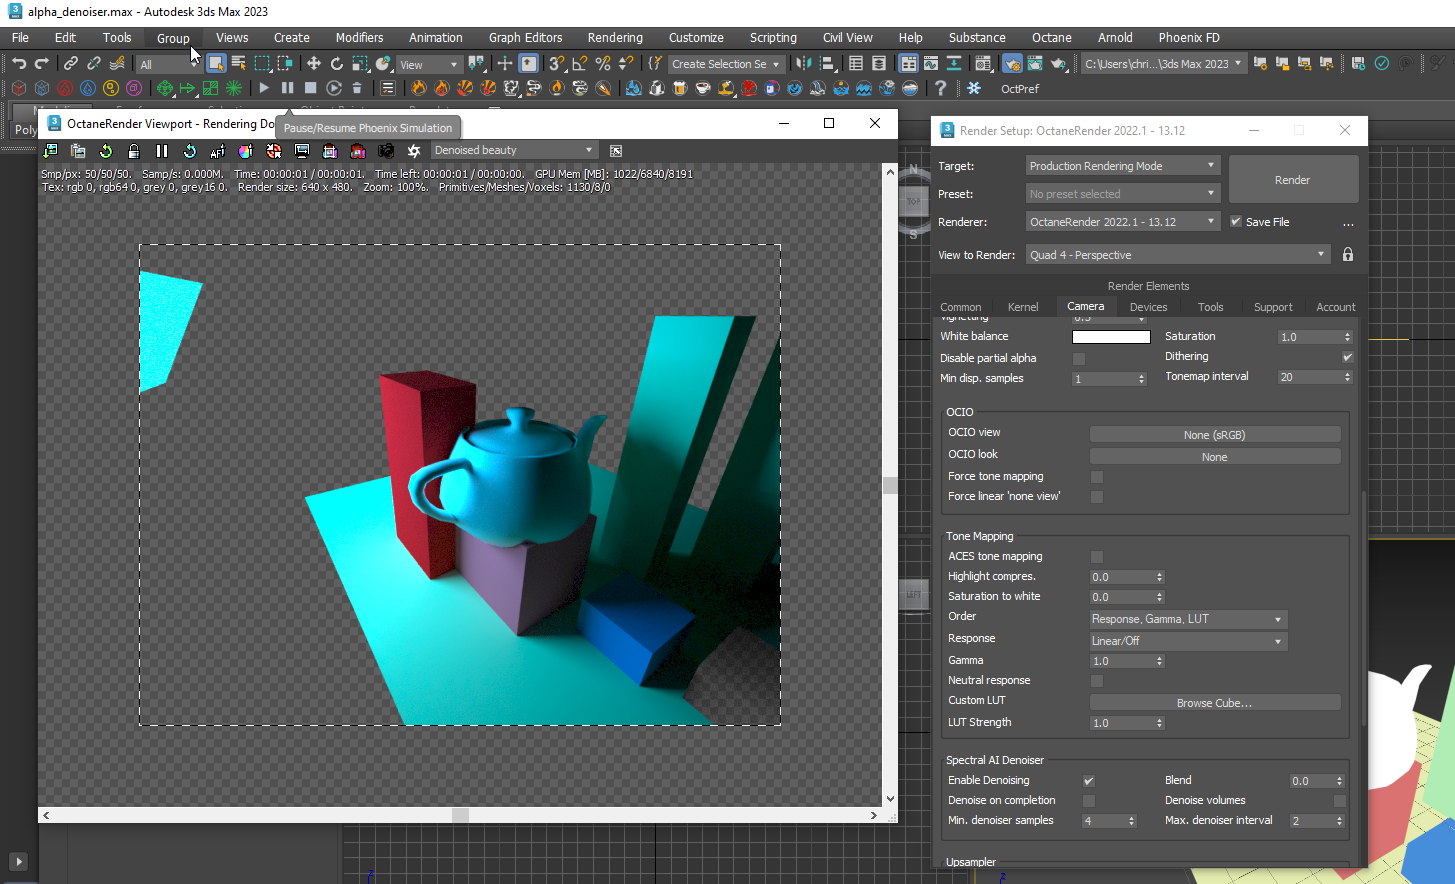
Task: Click the Redo arrow in main toolbar
Action: (42, 63)
